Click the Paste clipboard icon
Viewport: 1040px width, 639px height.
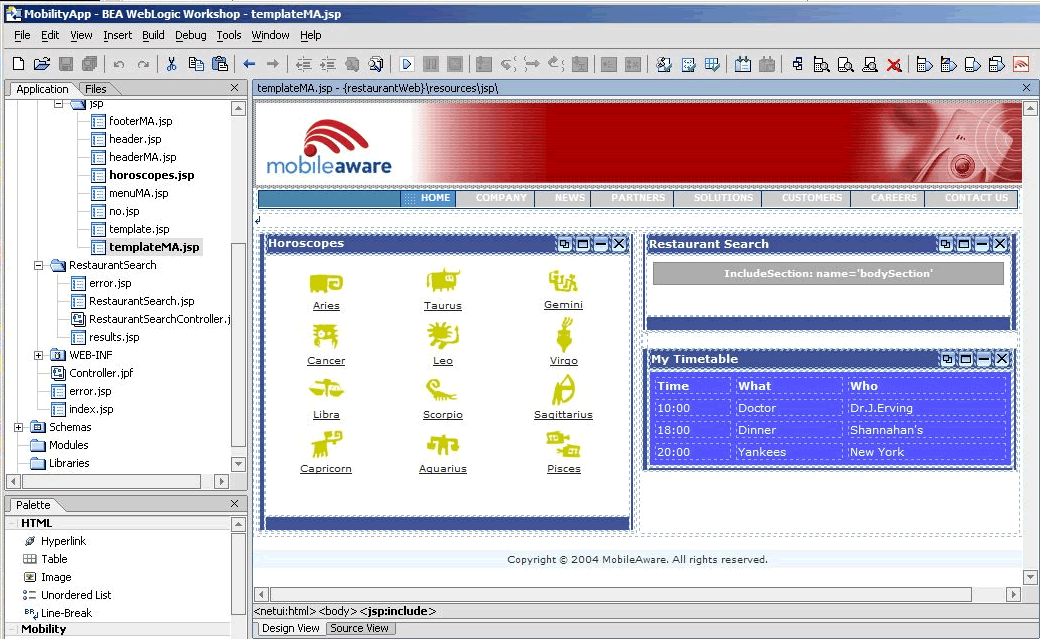click(220, 64)
